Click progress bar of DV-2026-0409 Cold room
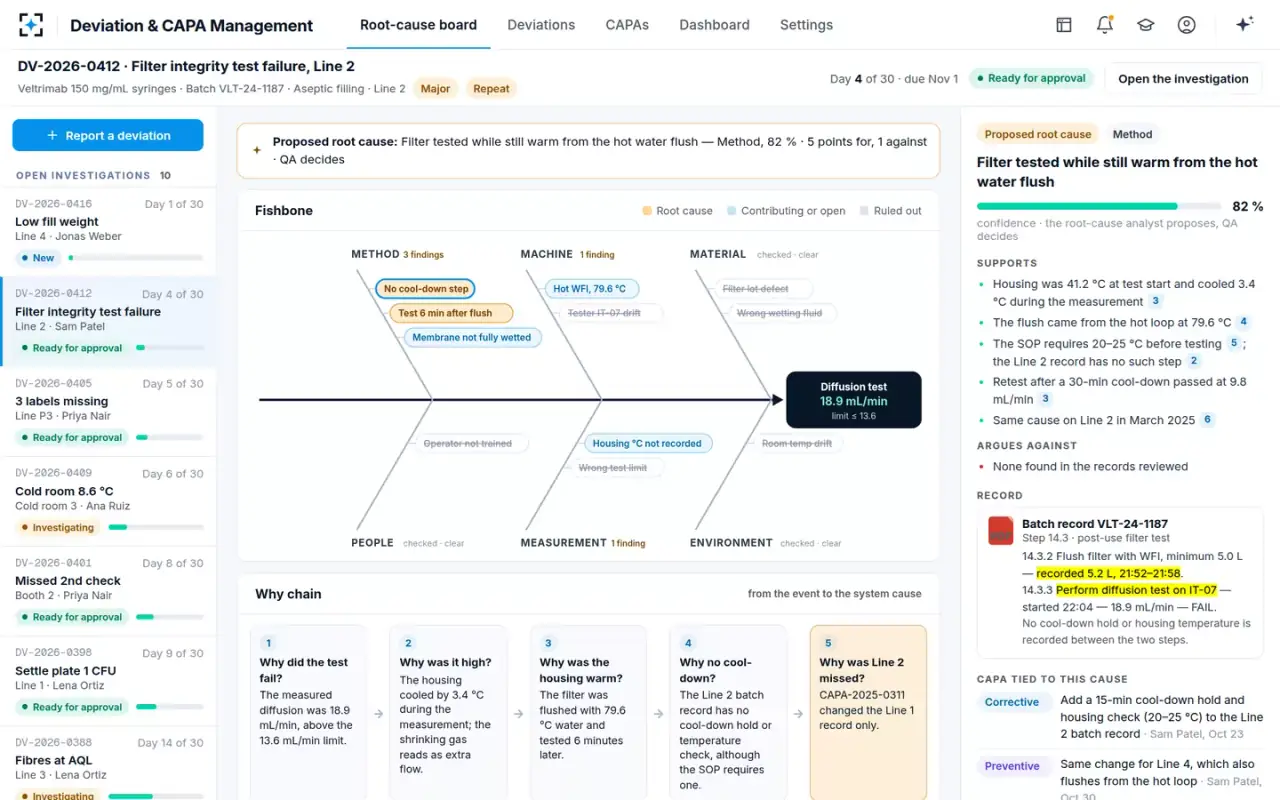Viewport: 1280px width, 800px height. click(x=155, y=527)
